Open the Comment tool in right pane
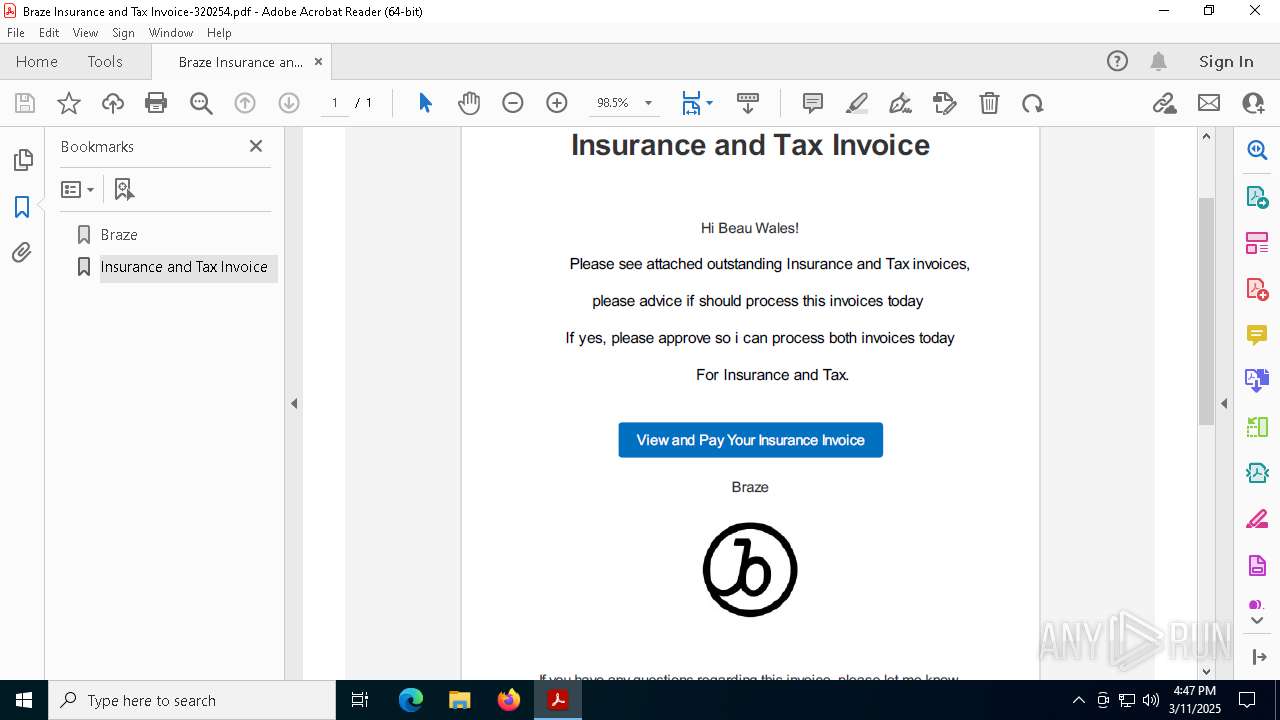 click(x=1257, y=335)
